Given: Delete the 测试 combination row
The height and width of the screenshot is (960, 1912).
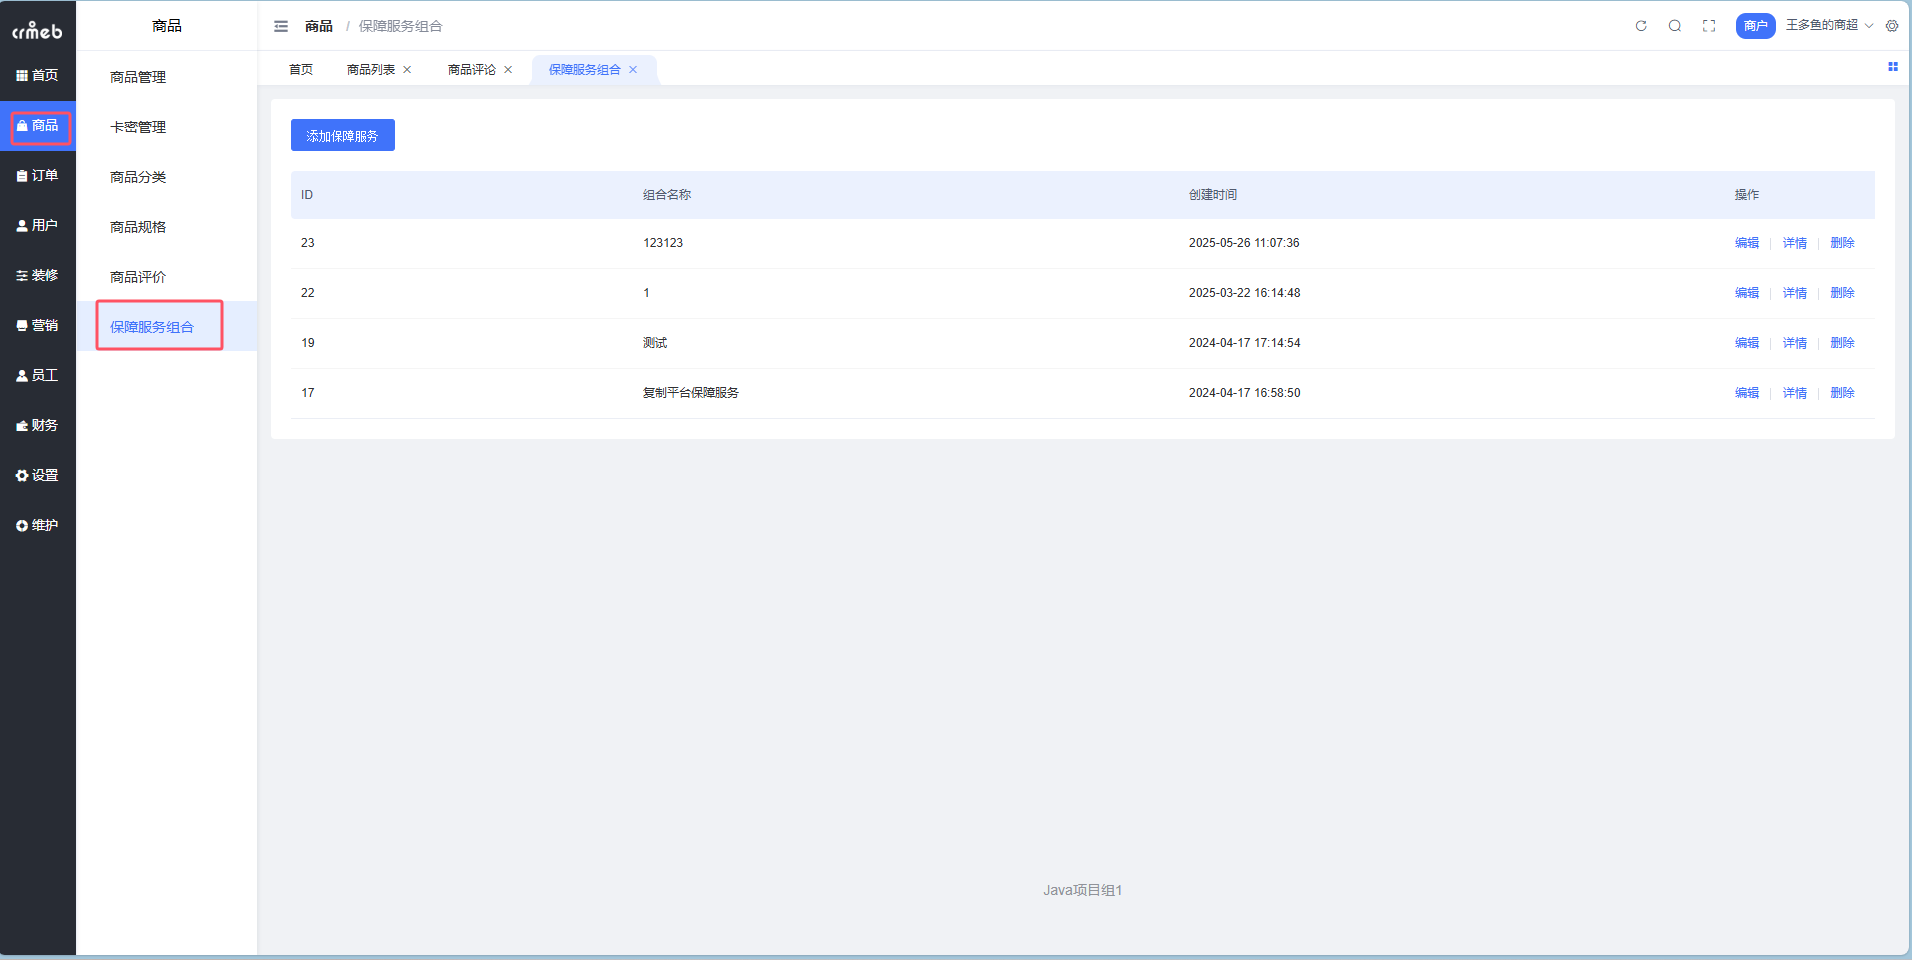Looking at the screenshot, I should [1842, 343].
